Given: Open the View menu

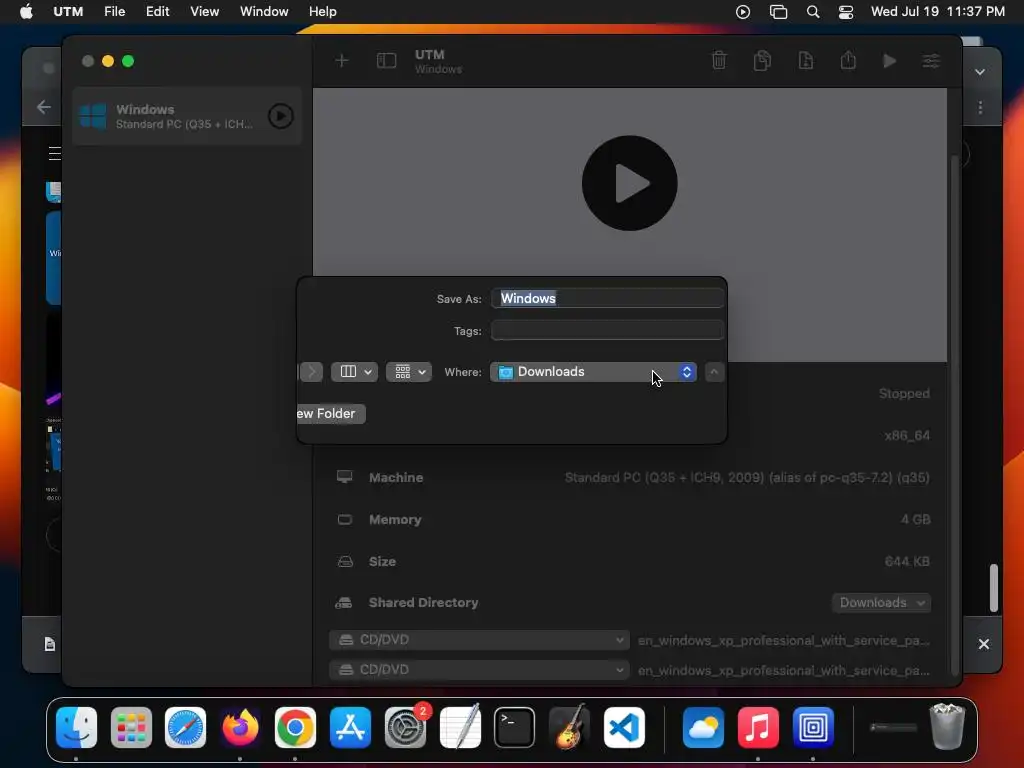Looking at the screenshot, I should pos(204,12).
